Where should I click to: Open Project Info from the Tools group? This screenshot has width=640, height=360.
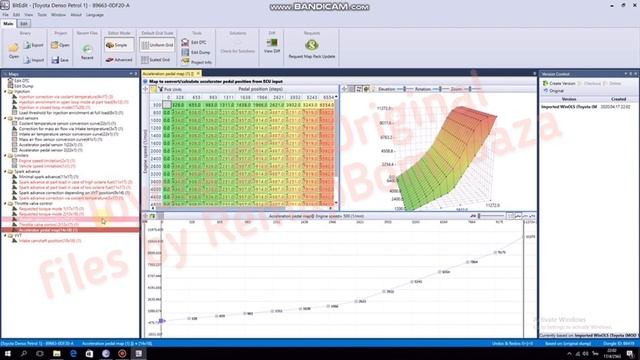(x=197, y=62)
